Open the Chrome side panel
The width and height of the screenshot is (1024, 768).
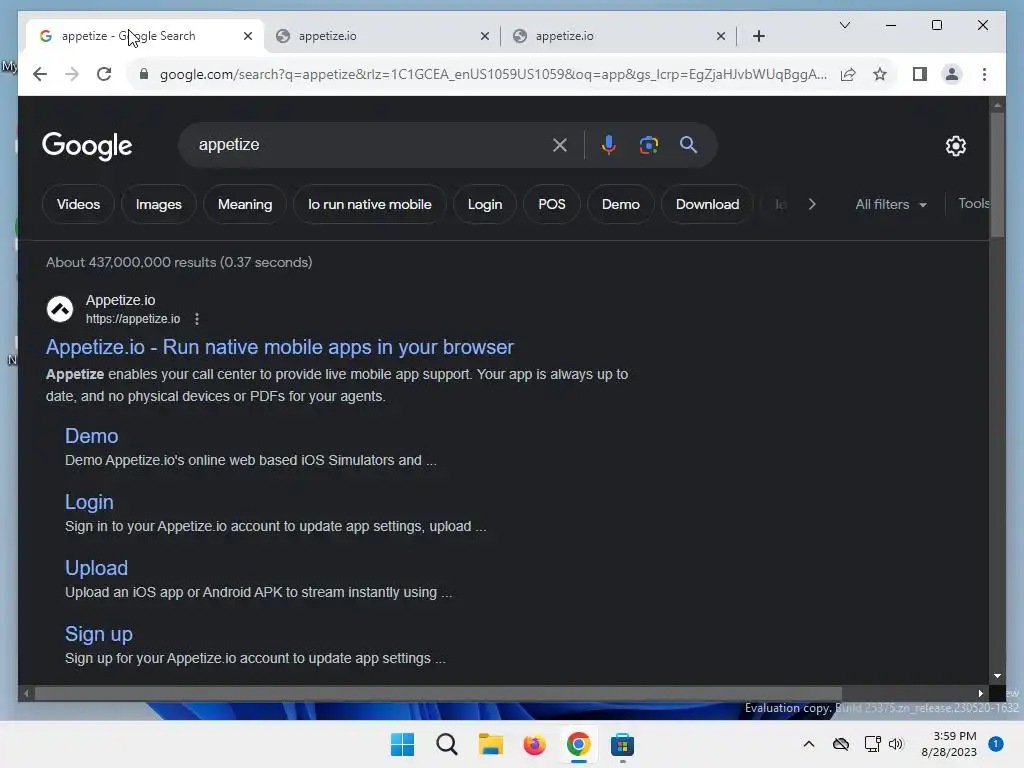920,74
